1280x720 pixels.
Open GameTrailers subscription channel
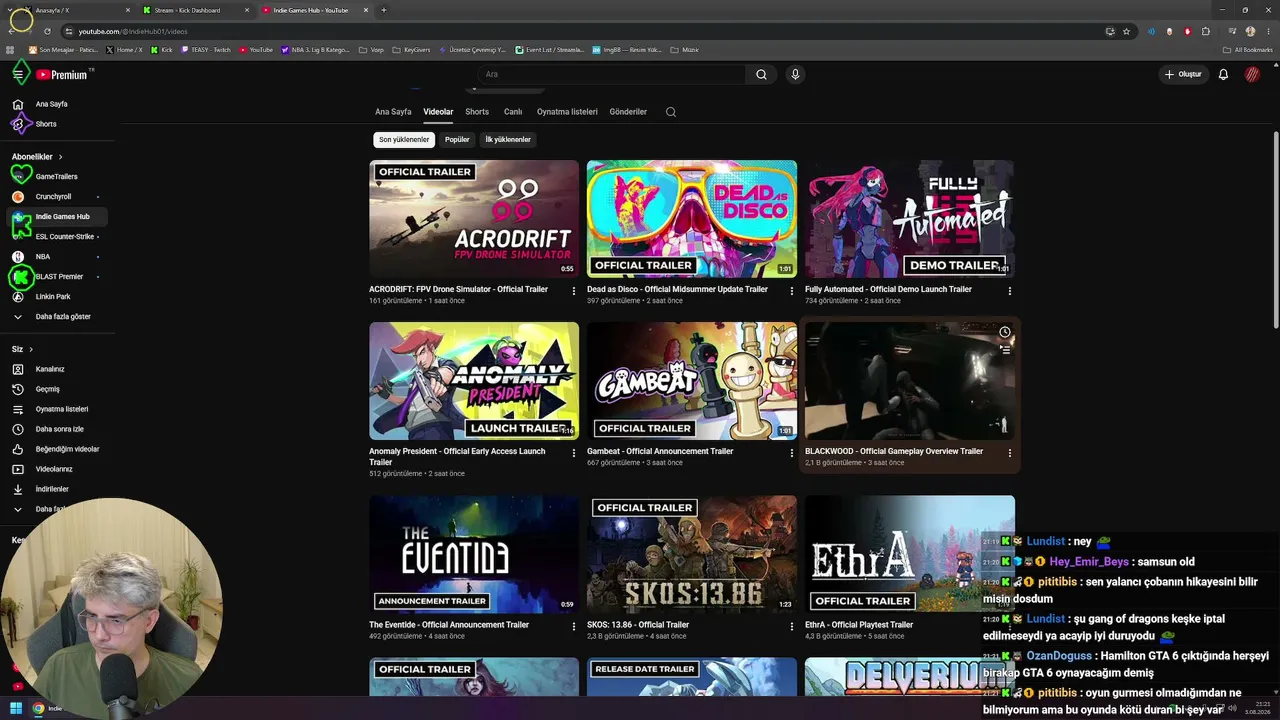[x=58, y=177]
